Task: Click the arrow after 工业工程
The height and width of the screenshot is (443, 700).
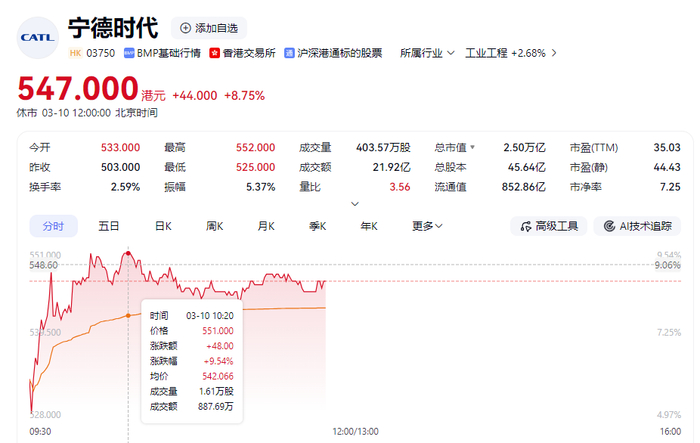Action: click(554, 53)
